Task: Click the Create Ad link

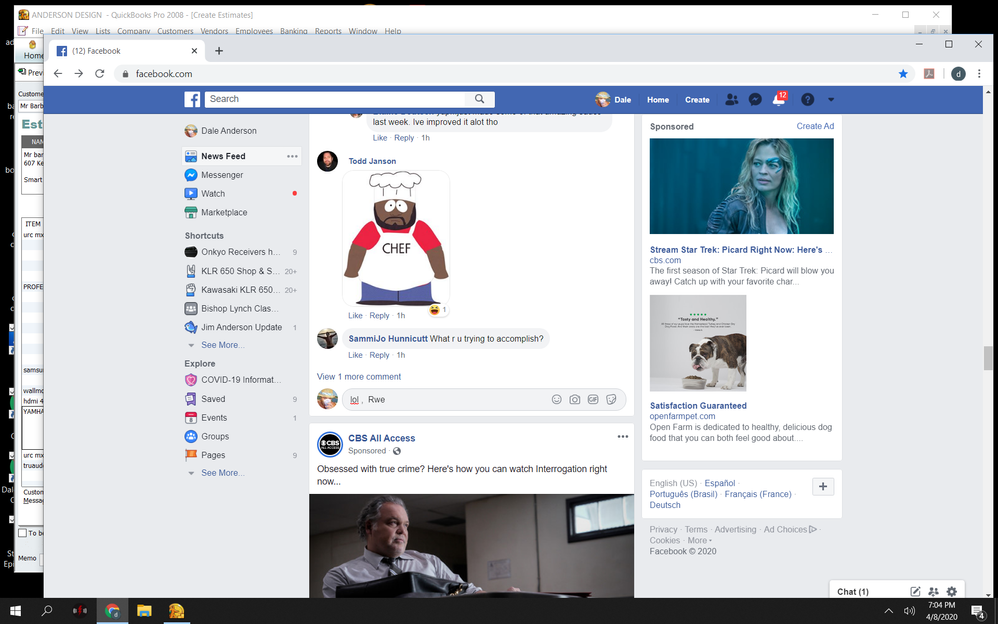Action: 815,126
